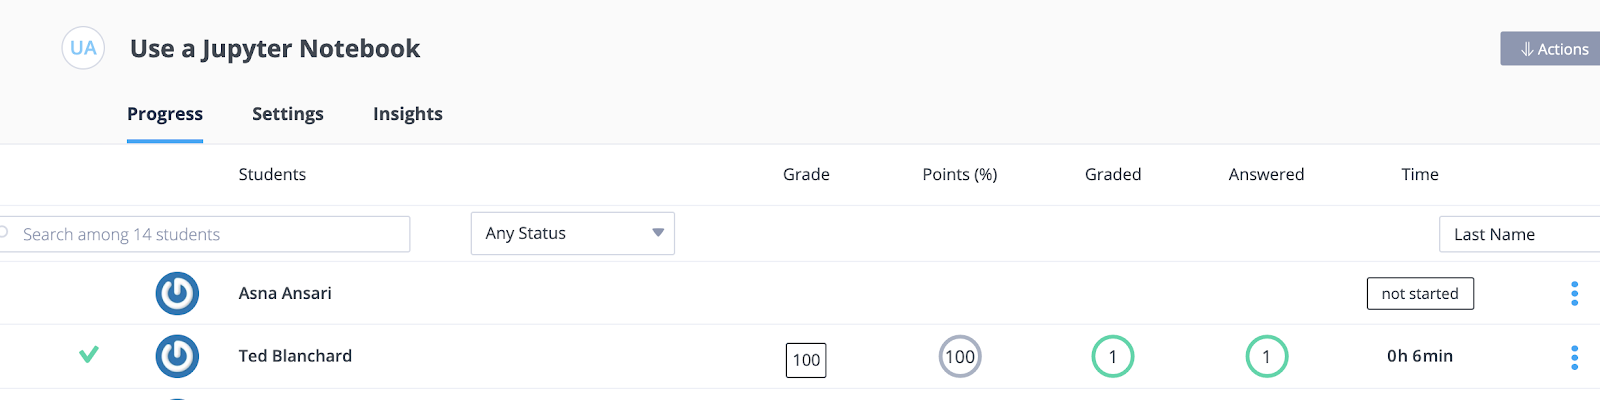
Task: Click Ted Blanchard's grade box showing 100
Action: (806, 360)
